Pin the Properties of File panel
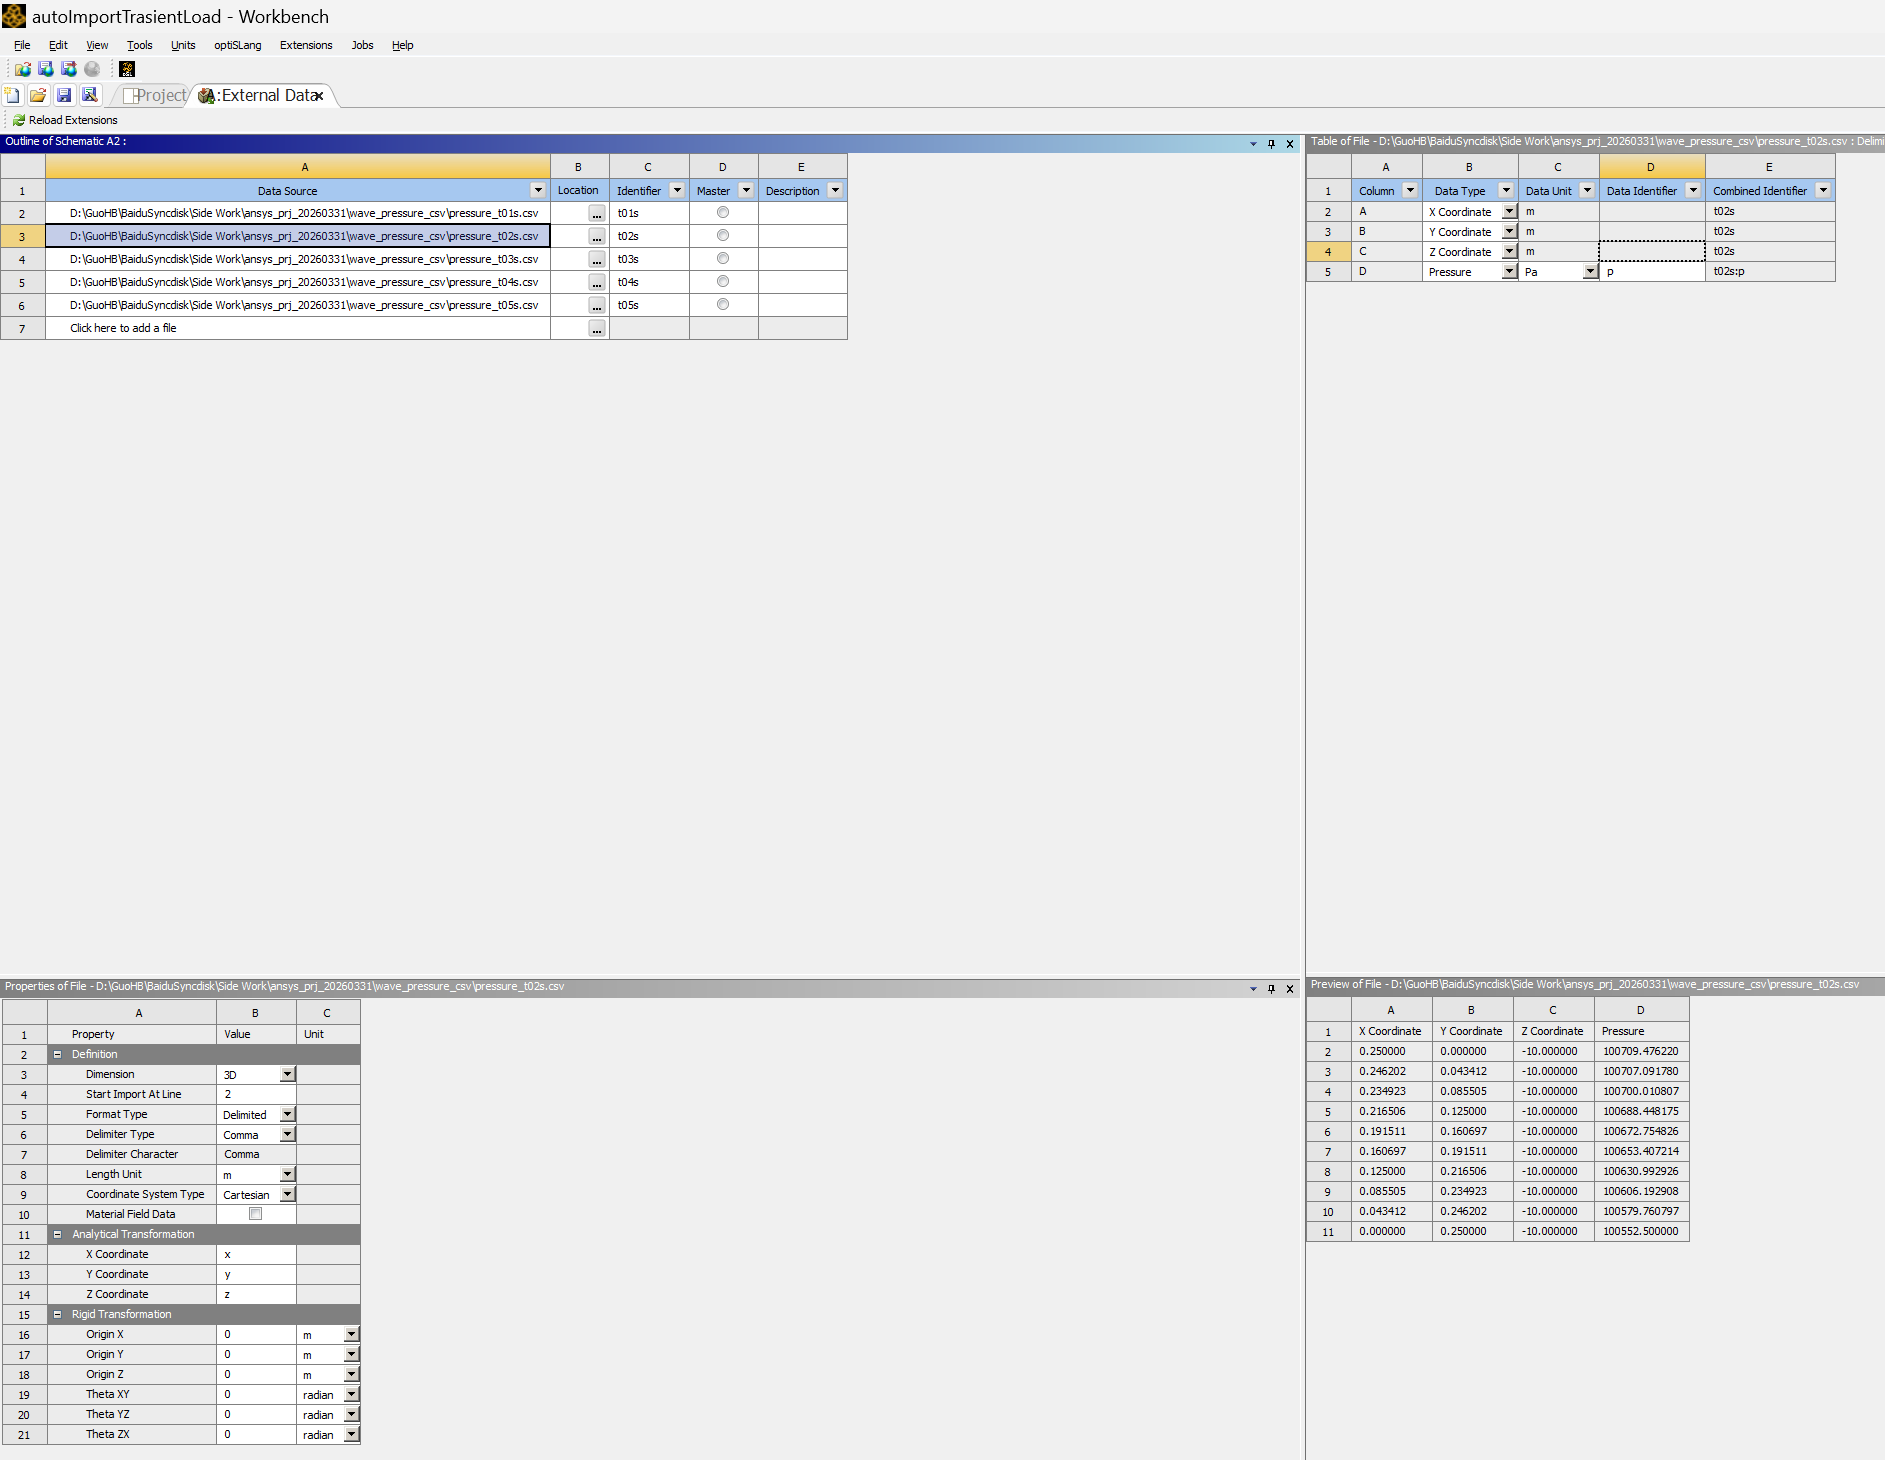1885x1460 pixels. click(x=1271, y=988)
